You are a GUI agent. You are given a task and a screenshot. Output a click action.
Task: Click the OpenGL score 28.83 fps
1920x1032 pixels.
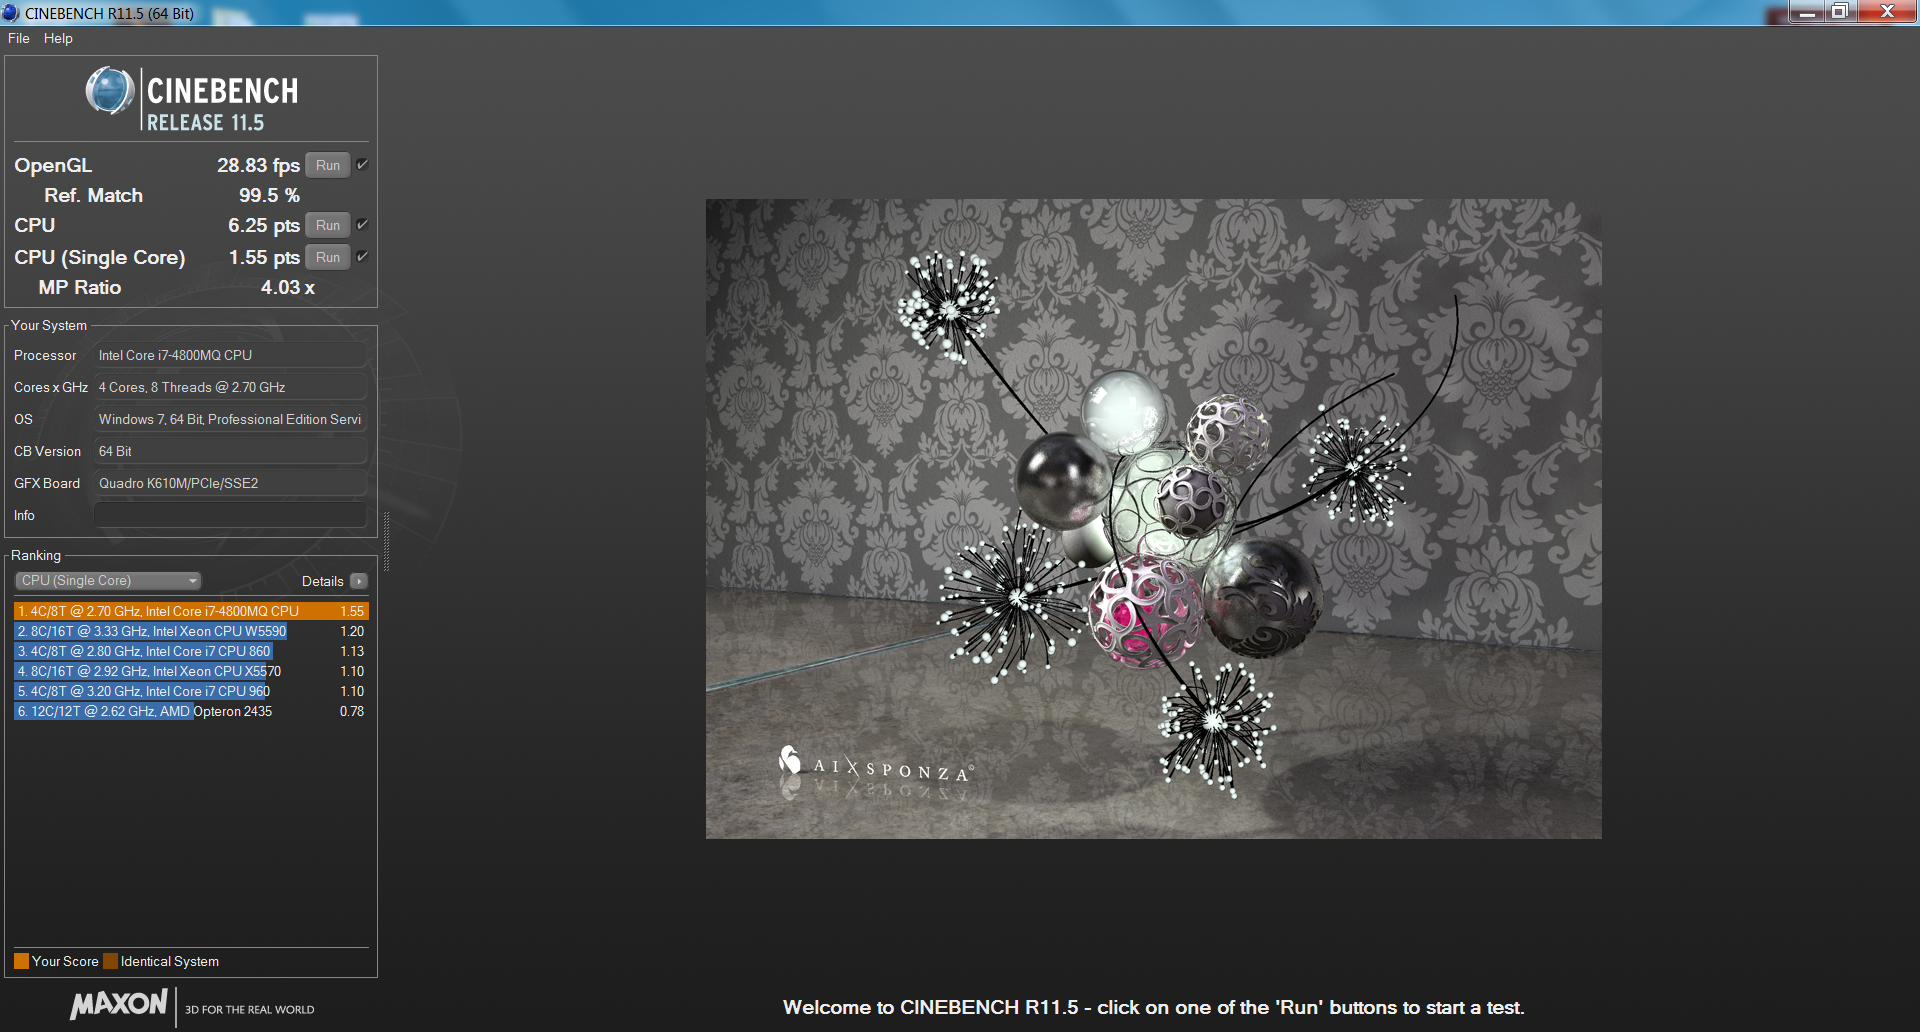click(x=258, y=165)
